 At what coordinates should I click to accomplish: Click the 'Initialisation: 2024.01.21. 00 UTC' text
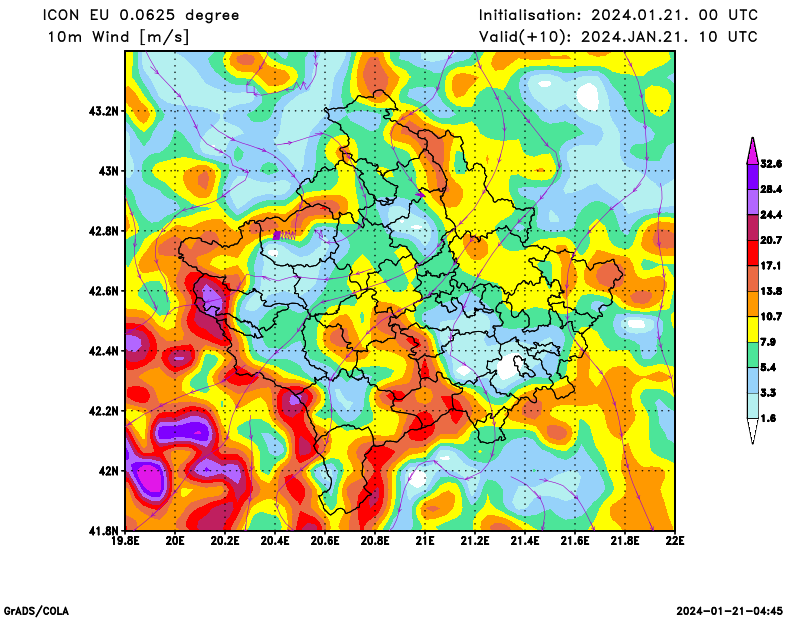pyautogui.click(x=618, y=15)
